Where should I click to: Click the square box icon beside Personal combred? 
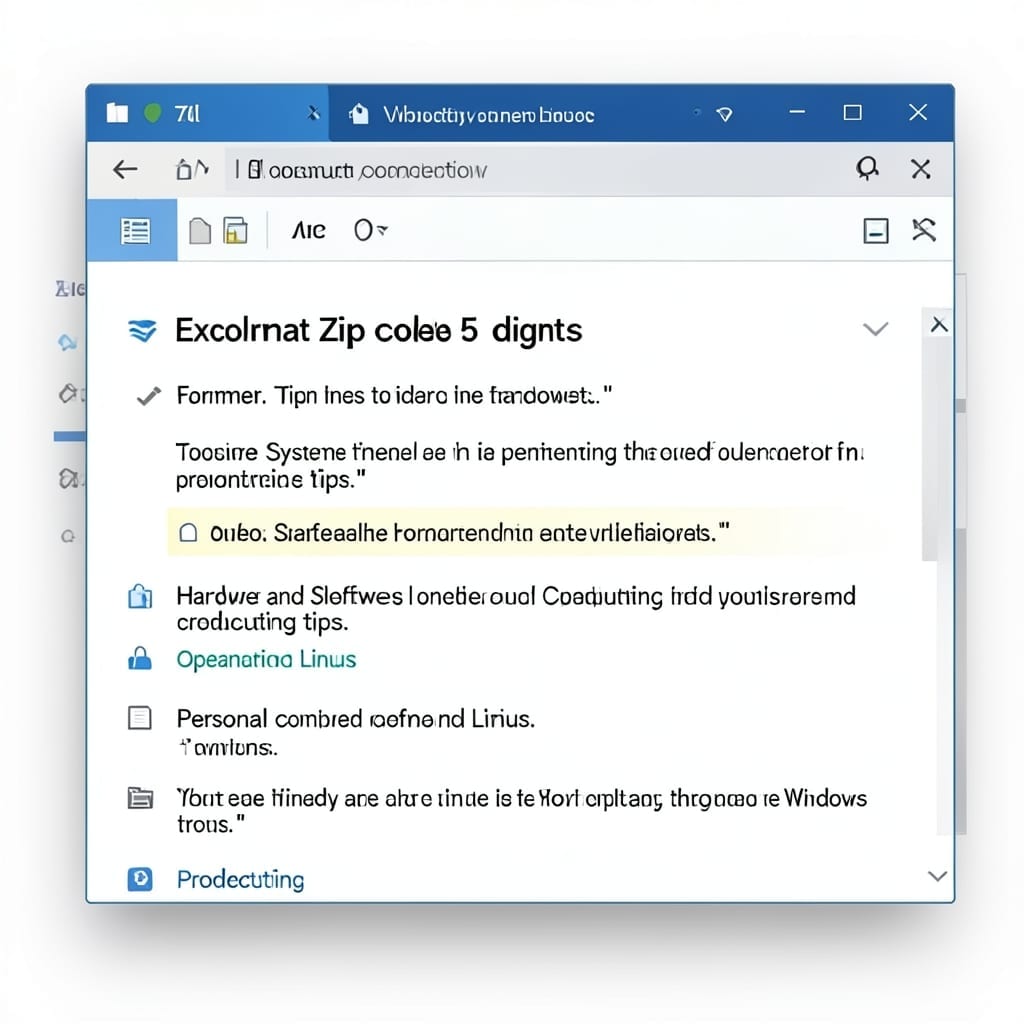tap(139, 718)
